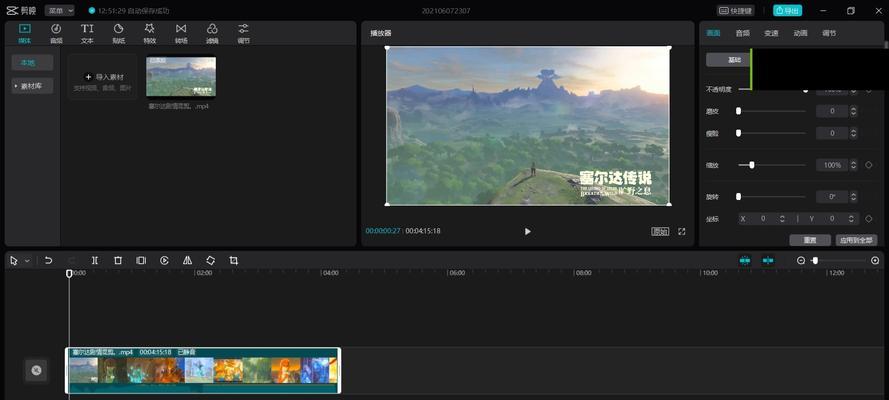Click the Rotate clip icon

pos(210,261)
